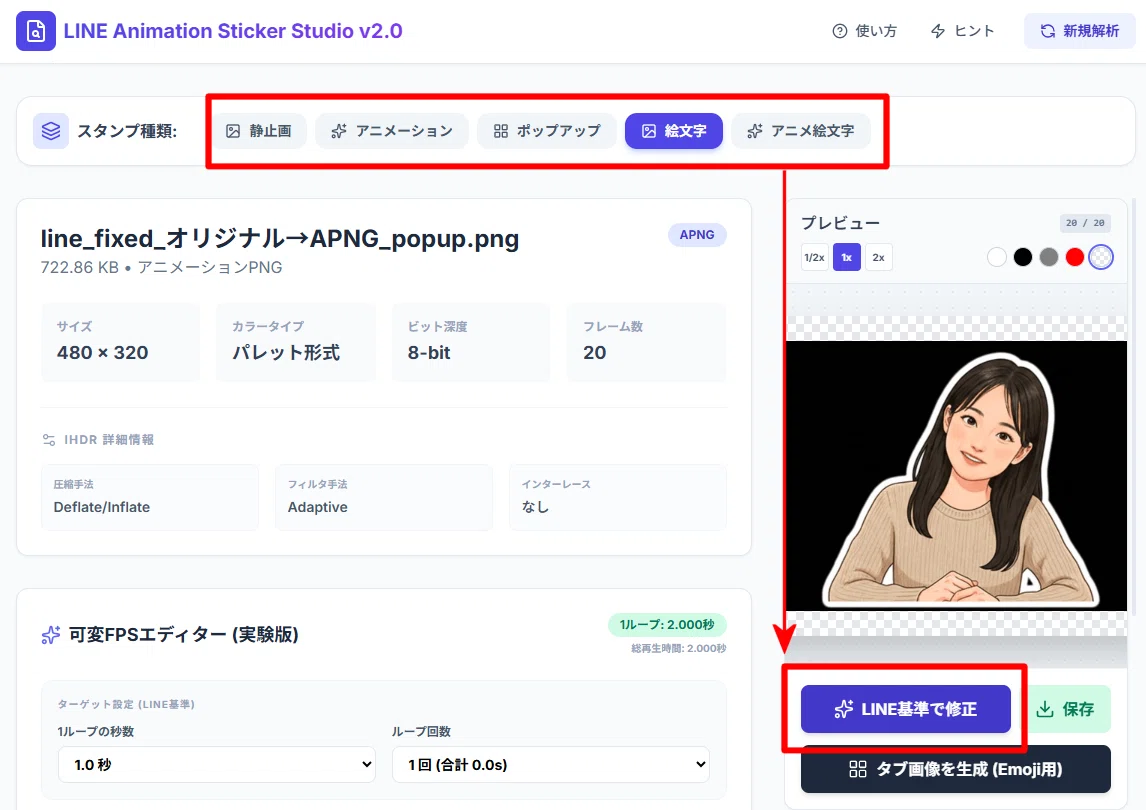Choose black preview background swatch
The image size is (1146, 810).
[1023, 257]
